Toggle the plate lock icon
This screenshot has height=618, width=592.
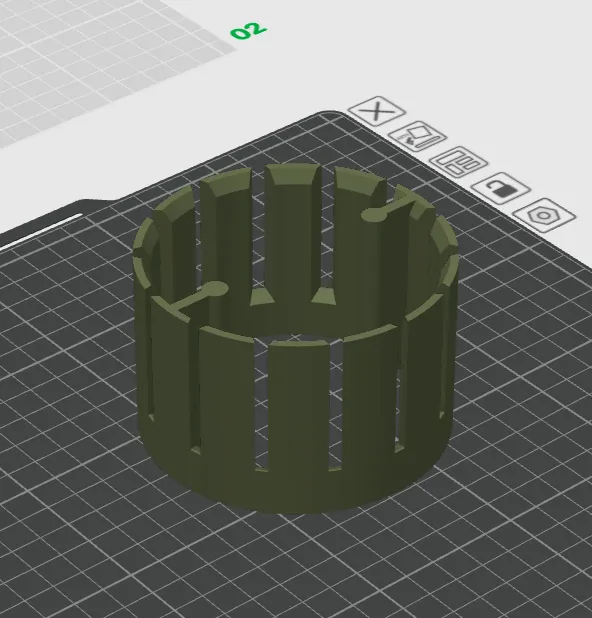[501, 188]
